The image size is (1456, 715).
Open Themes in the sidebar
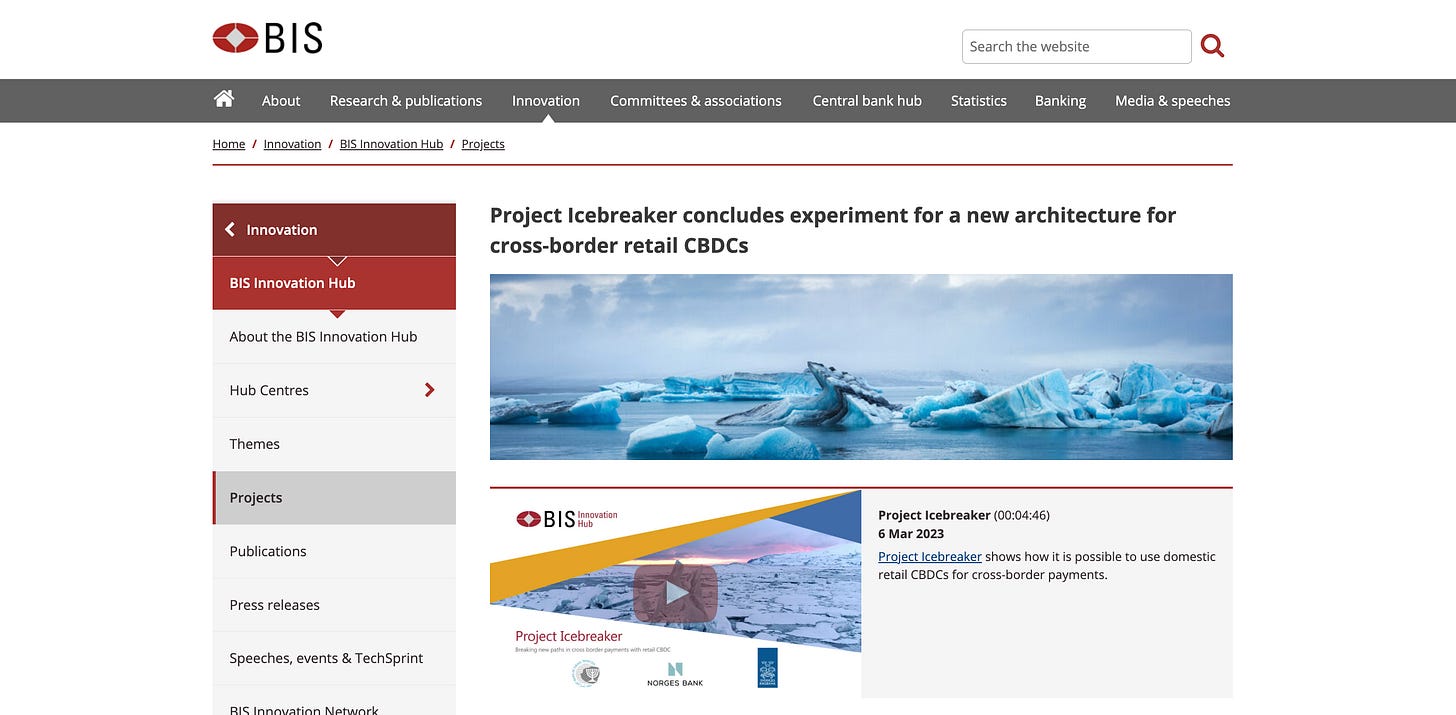coord(334,444)
